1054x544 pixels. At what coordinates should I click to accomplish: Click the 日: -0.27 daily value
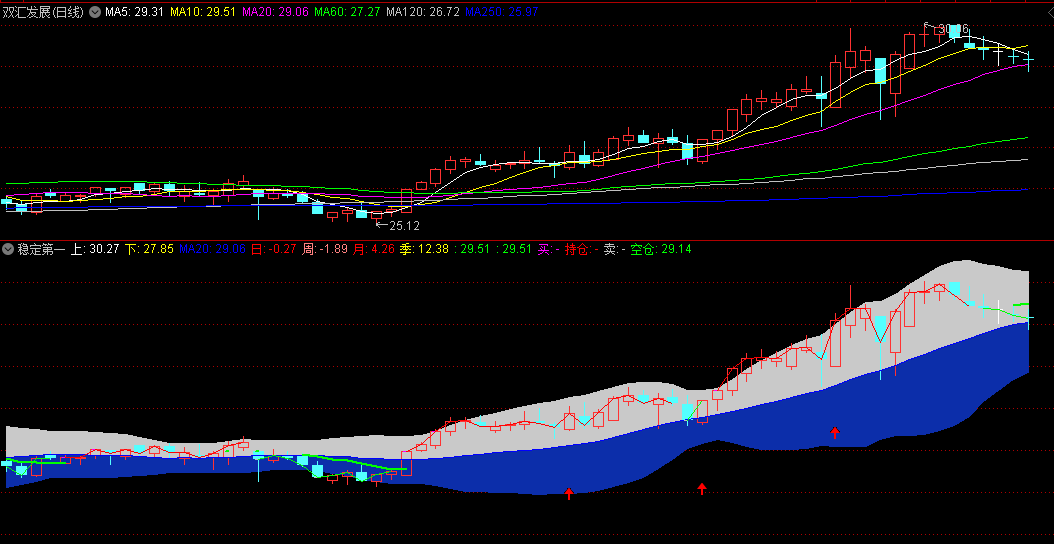point(274,249)
